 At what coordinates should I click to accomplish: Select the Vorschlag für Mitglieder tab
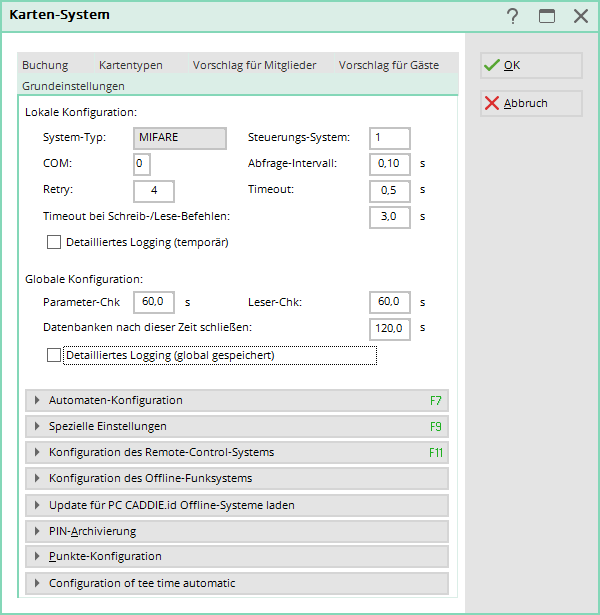(x=254, y=65)
